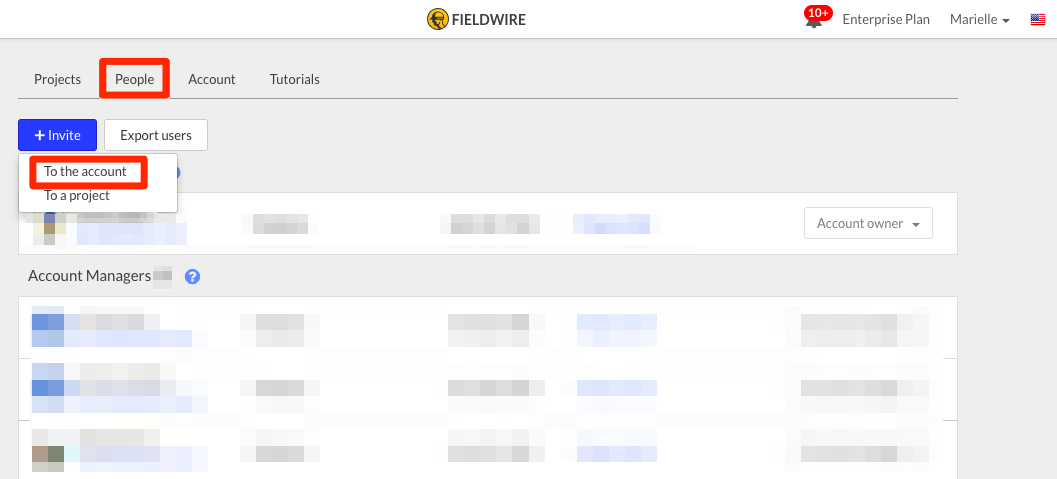Click the help icon beside Account Managers

coord(192,276)
